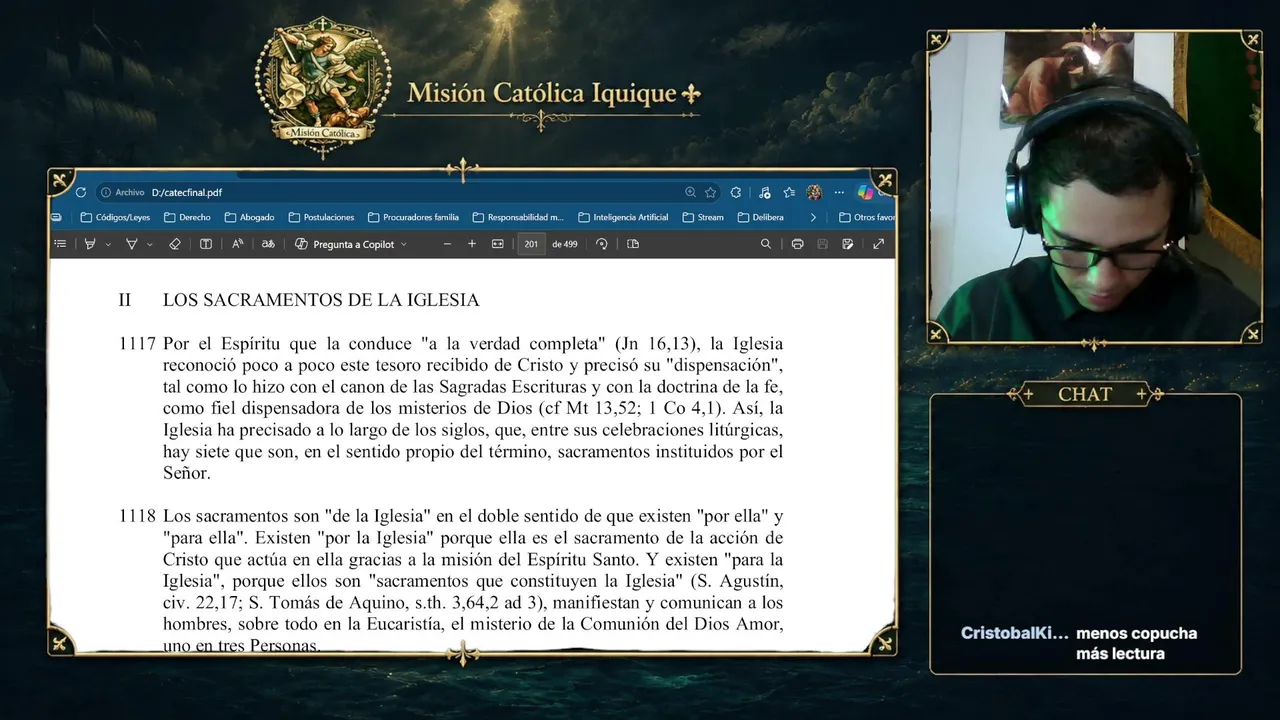Click the page count "de 499" text
1280x720 pixels.
click(565, 244)
